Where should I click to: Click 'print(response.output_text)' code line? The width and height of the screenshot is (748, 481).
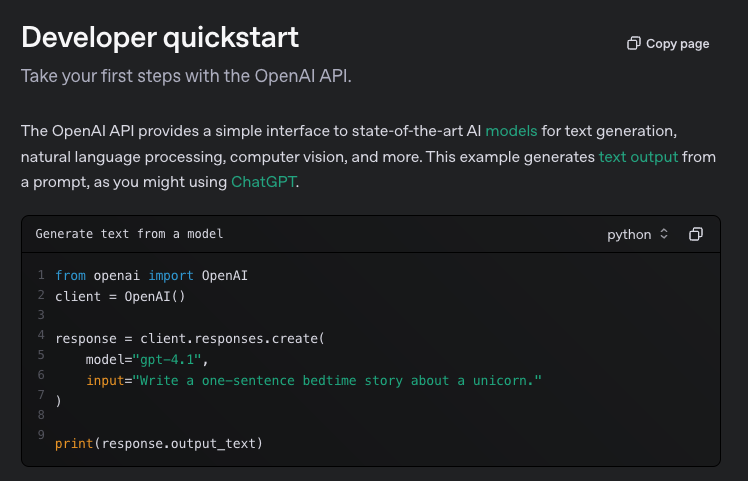(x=159, y=443)
